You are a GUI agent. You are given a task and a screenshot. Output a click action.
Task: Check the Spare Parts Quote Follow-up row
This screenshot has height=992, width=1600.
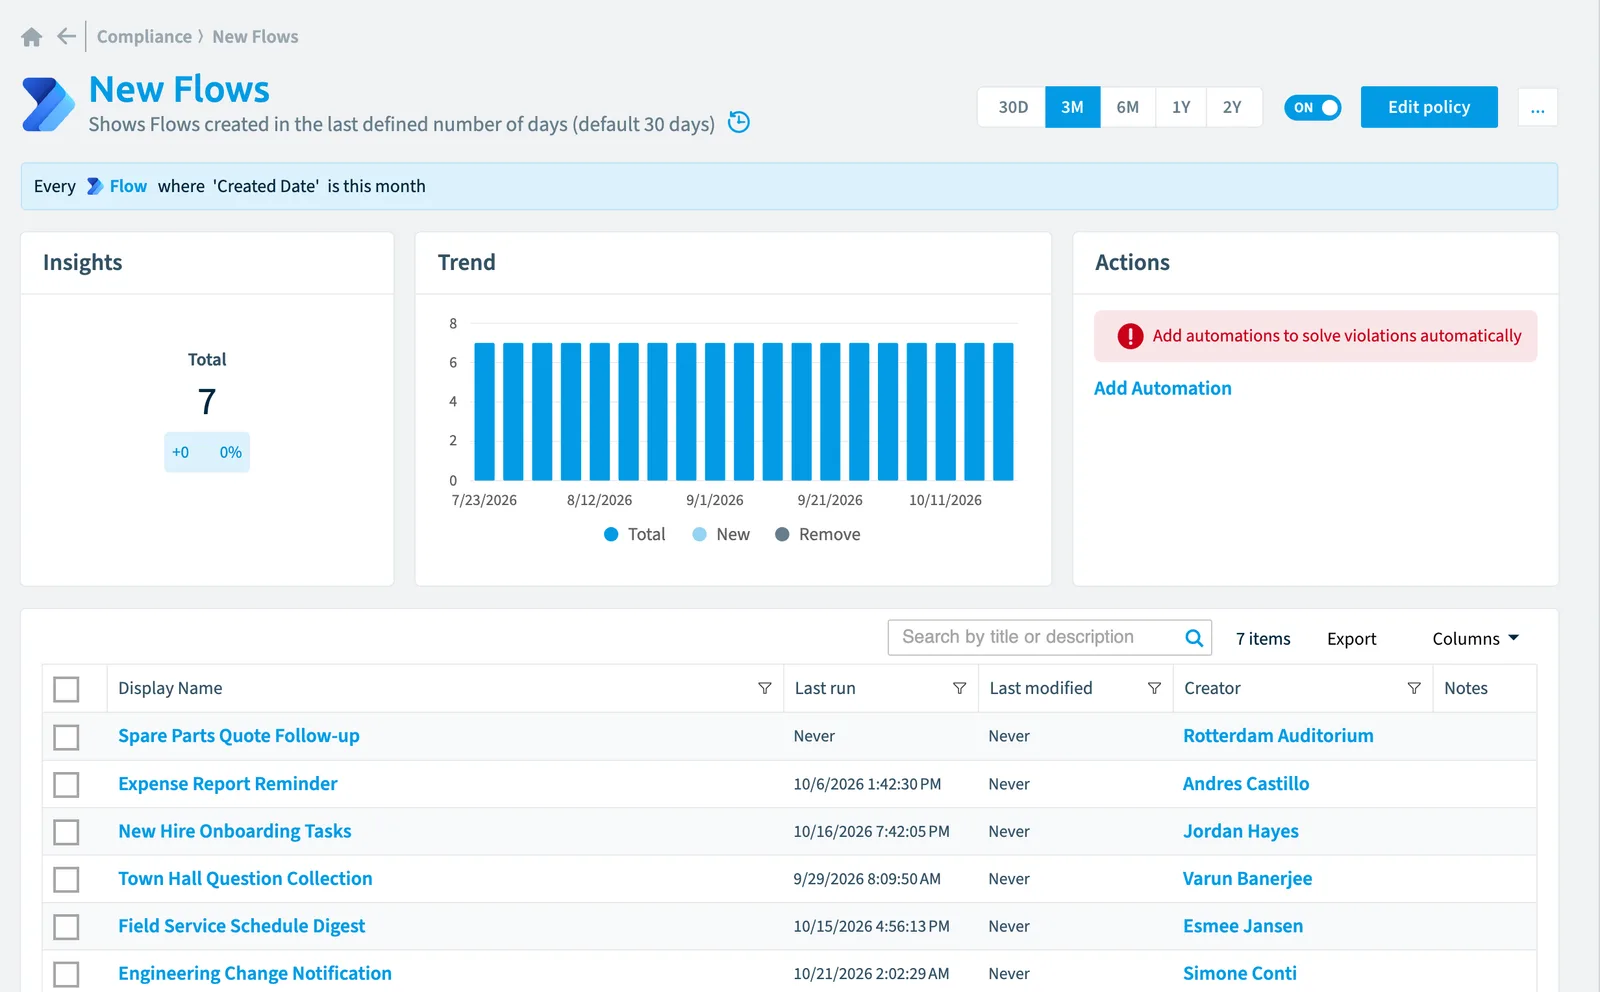(x=66, y=737)
